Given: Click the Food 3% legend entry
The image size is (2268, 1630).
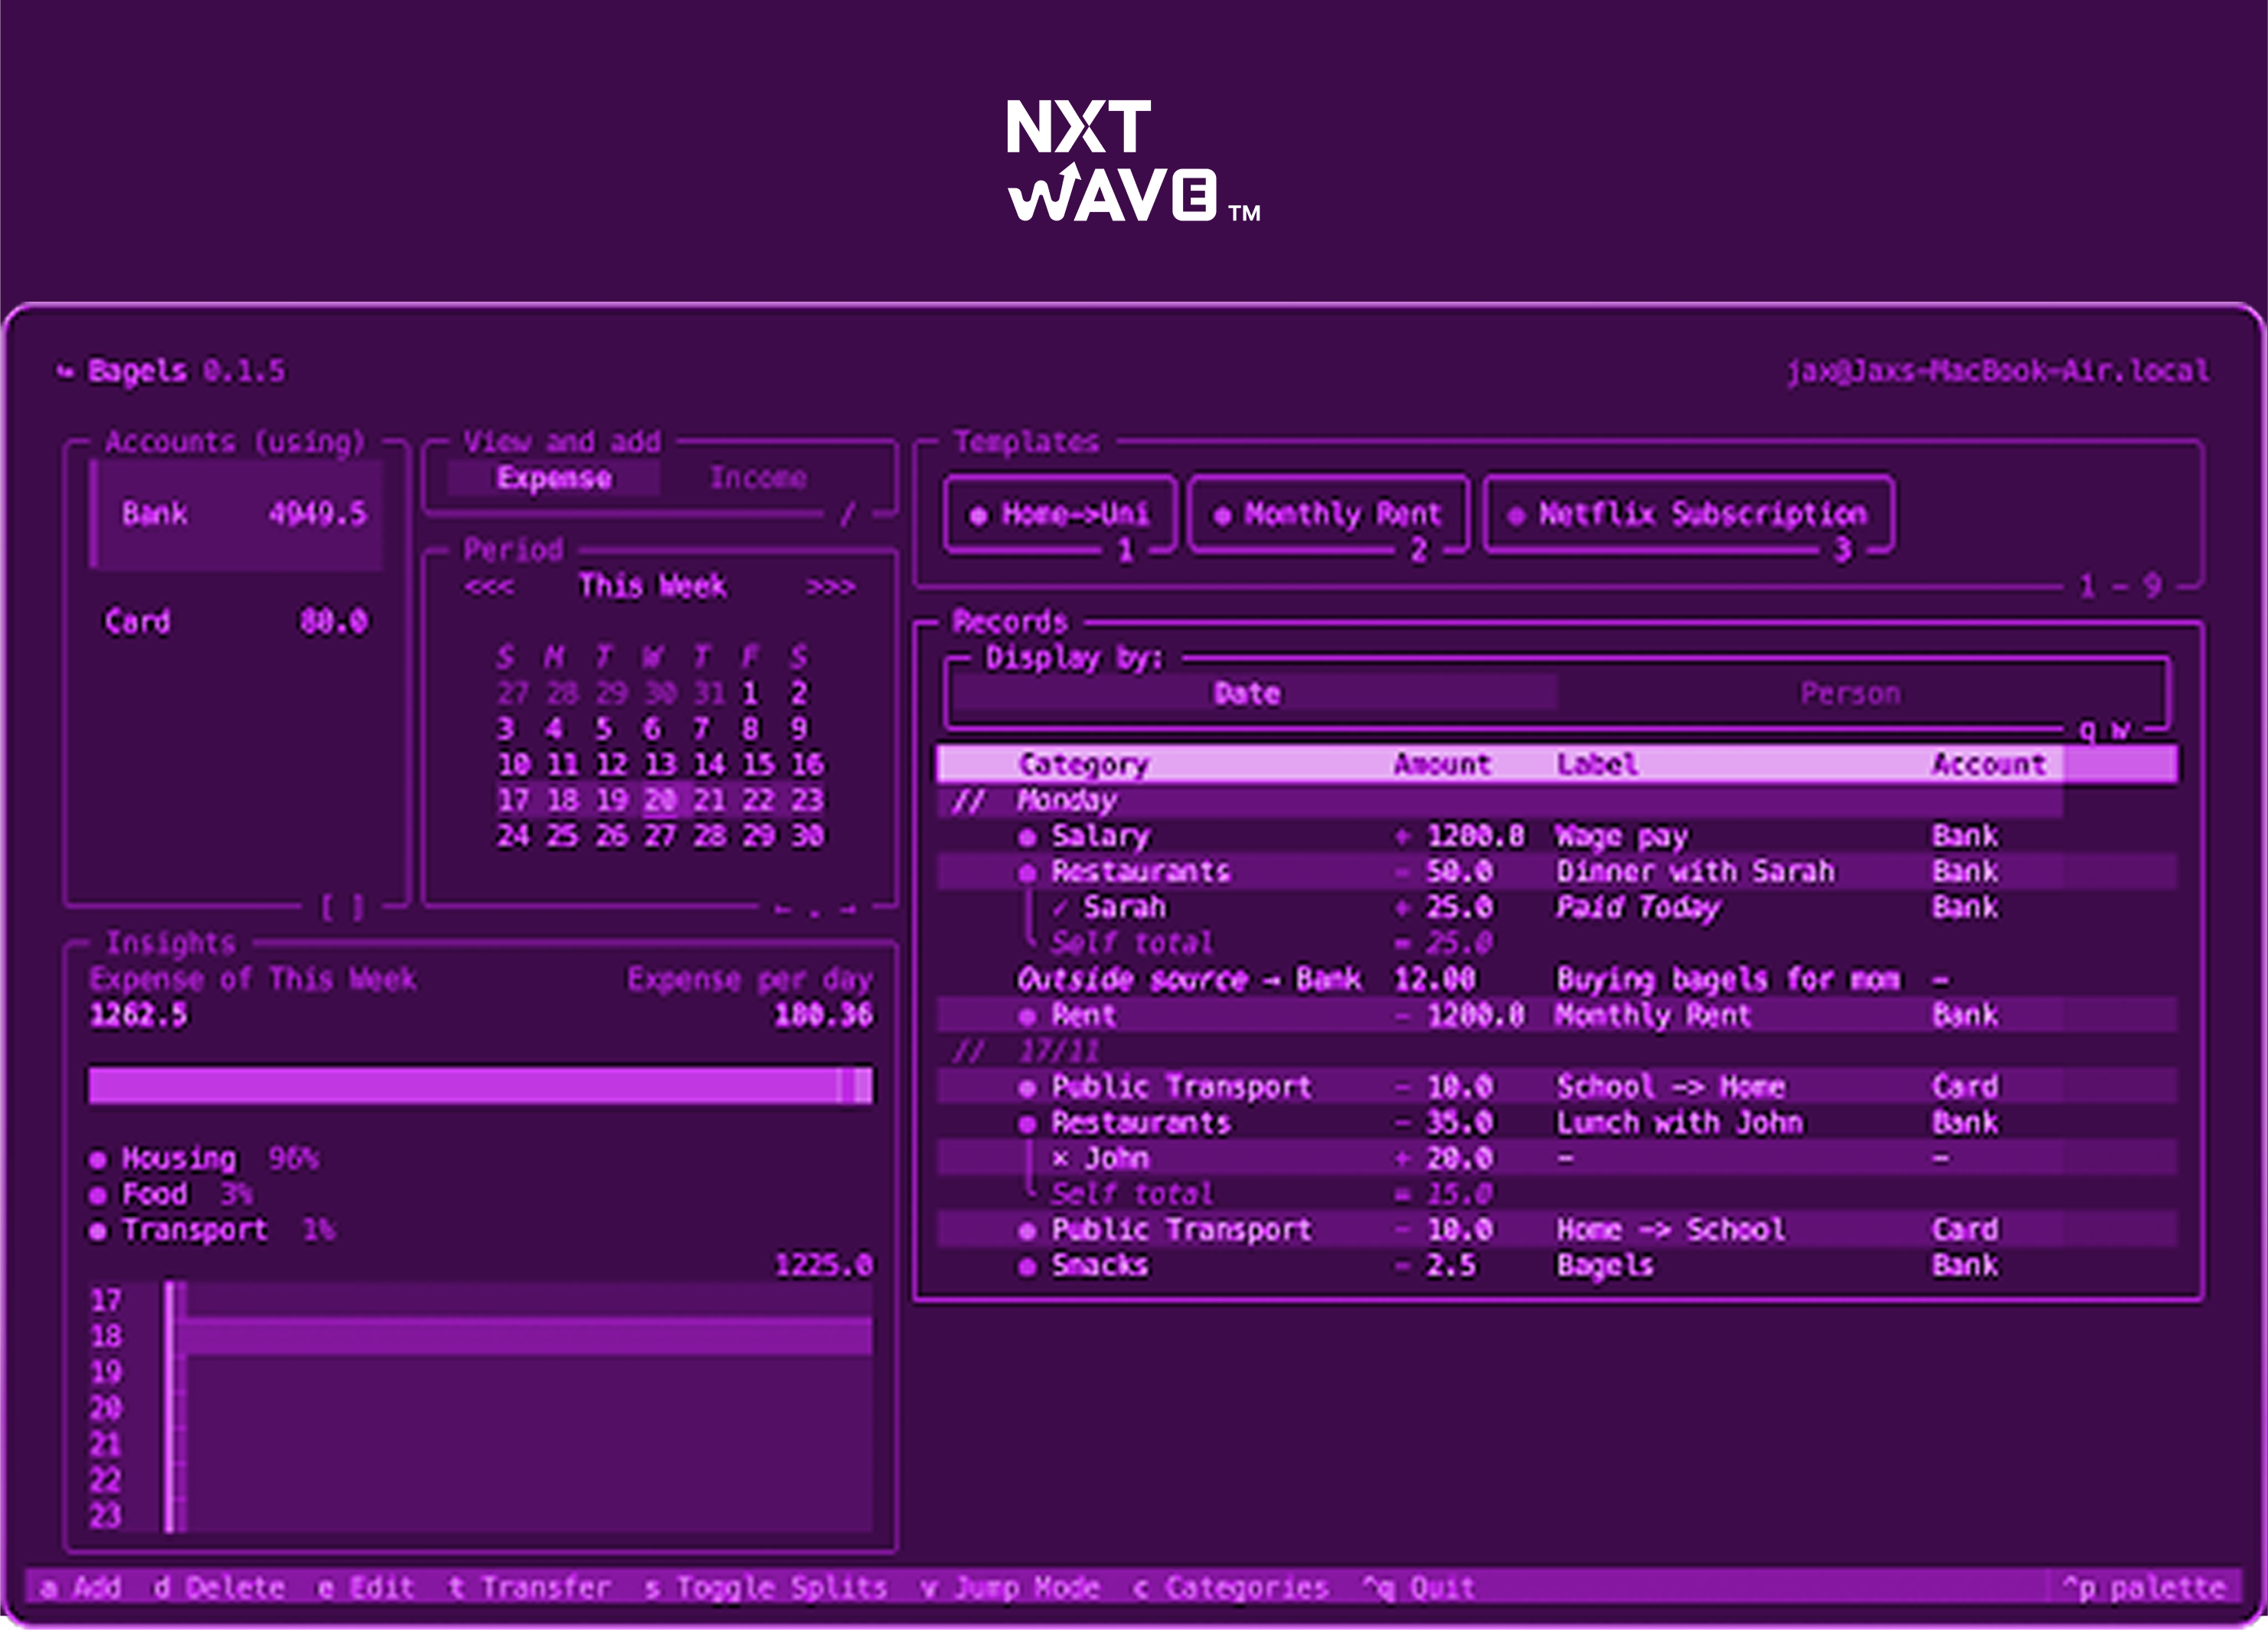Looking at the screenshot, I should click(x=171, y=1195).
